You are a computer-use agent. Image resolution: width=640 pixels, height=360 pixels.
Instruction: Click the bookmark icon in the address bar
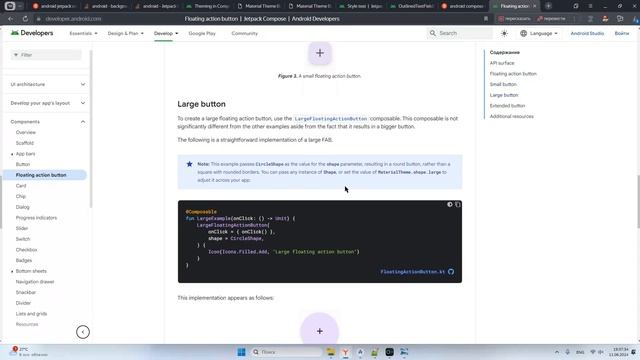pos(486,19)
